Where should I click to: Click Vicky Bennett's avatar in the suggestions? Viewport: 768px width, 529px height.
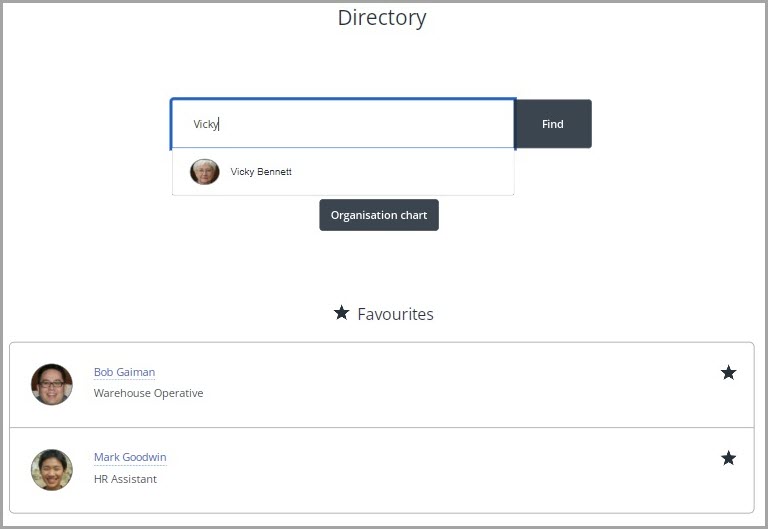tap(205, 172)
